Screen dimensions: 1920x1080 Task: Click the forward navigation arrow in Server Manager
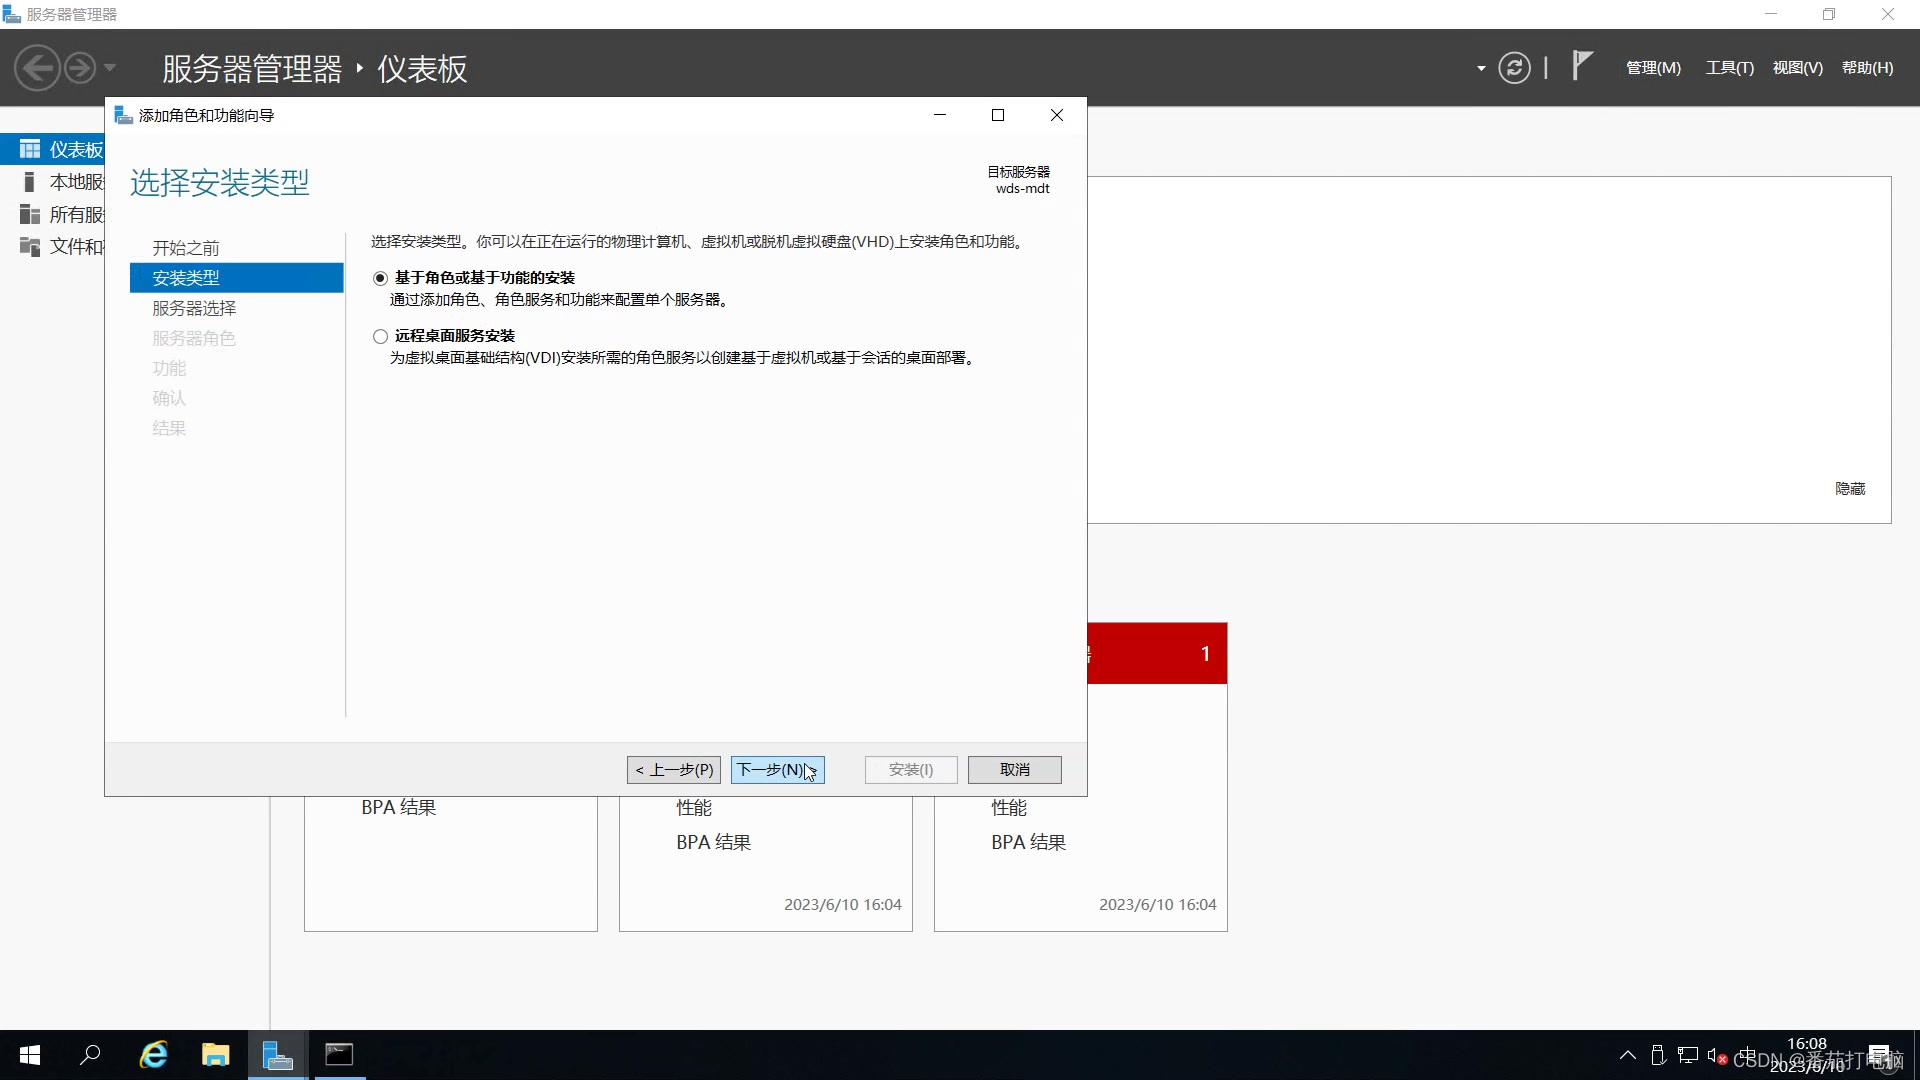tap(80, 68)
